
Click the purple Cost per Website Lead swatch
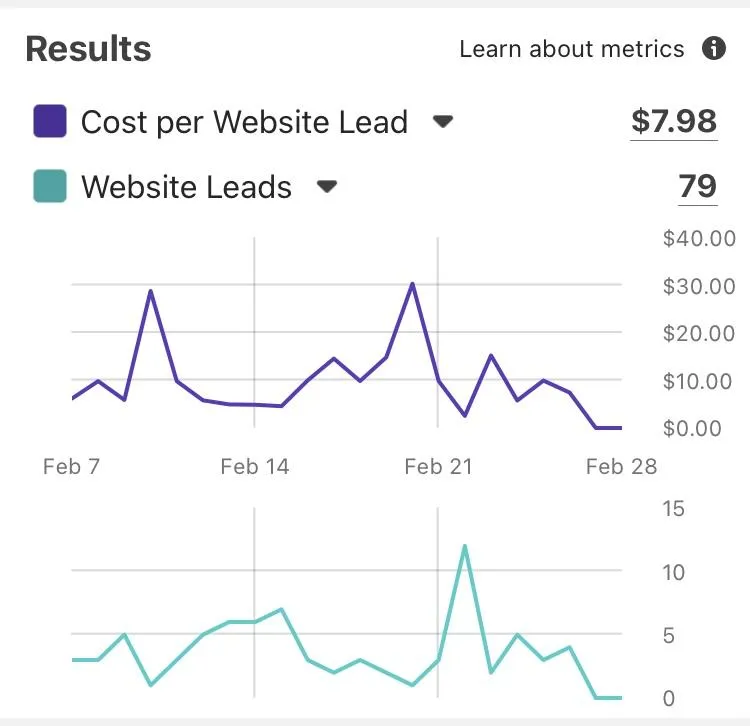click(x=50, y=121)
